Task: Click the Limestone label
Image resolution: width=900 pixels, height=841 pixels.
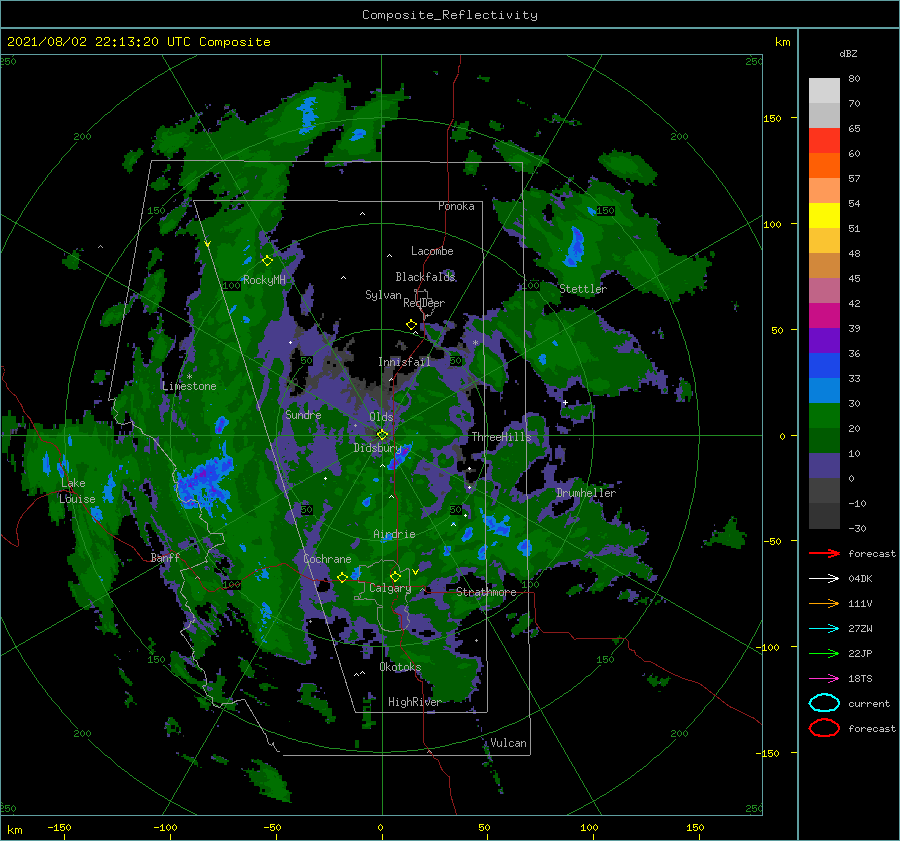Action: (x=189, y=386)
